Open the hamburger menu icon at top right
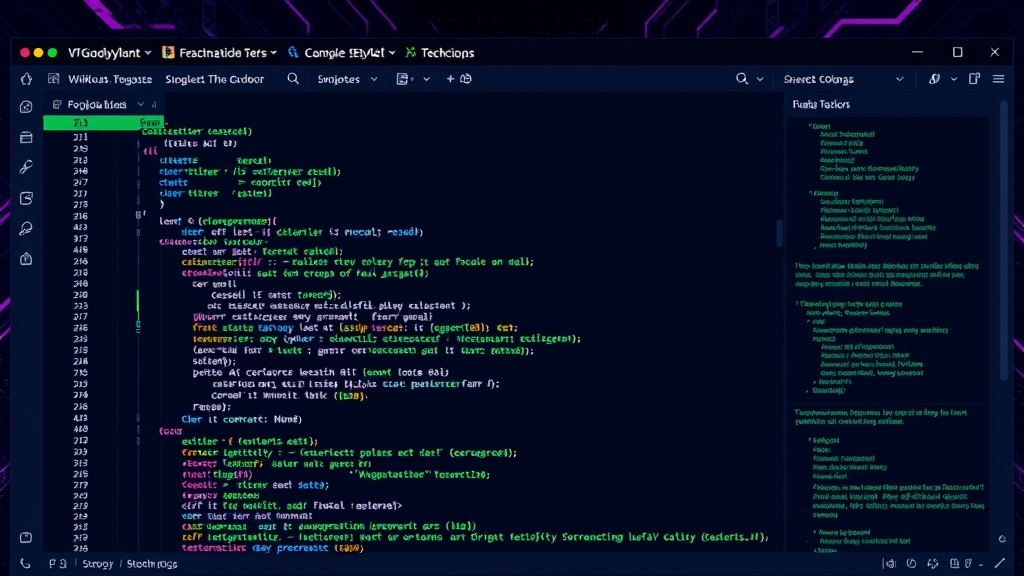This screenshot has height=576, width=1024. click(x=997, y=78)
